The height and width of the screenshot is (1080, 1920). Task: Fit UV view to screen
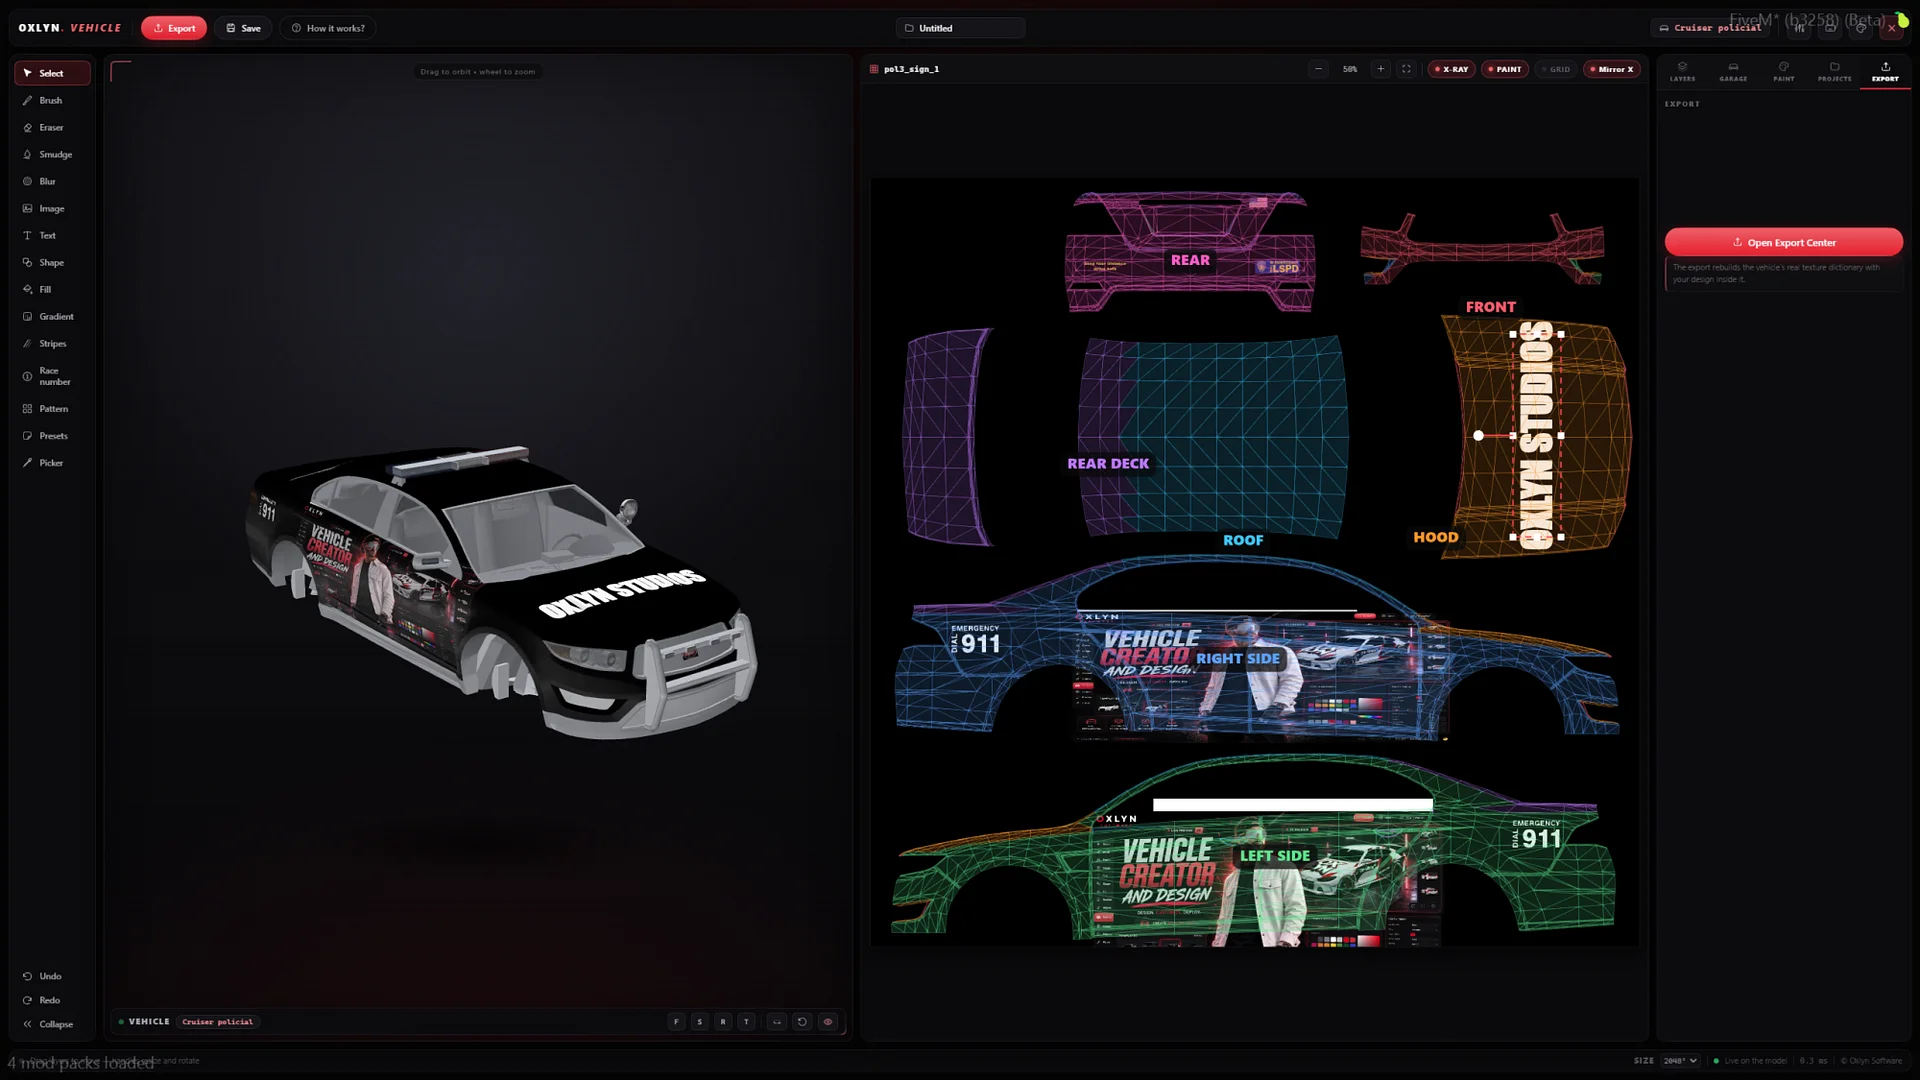pos(1406,69)
